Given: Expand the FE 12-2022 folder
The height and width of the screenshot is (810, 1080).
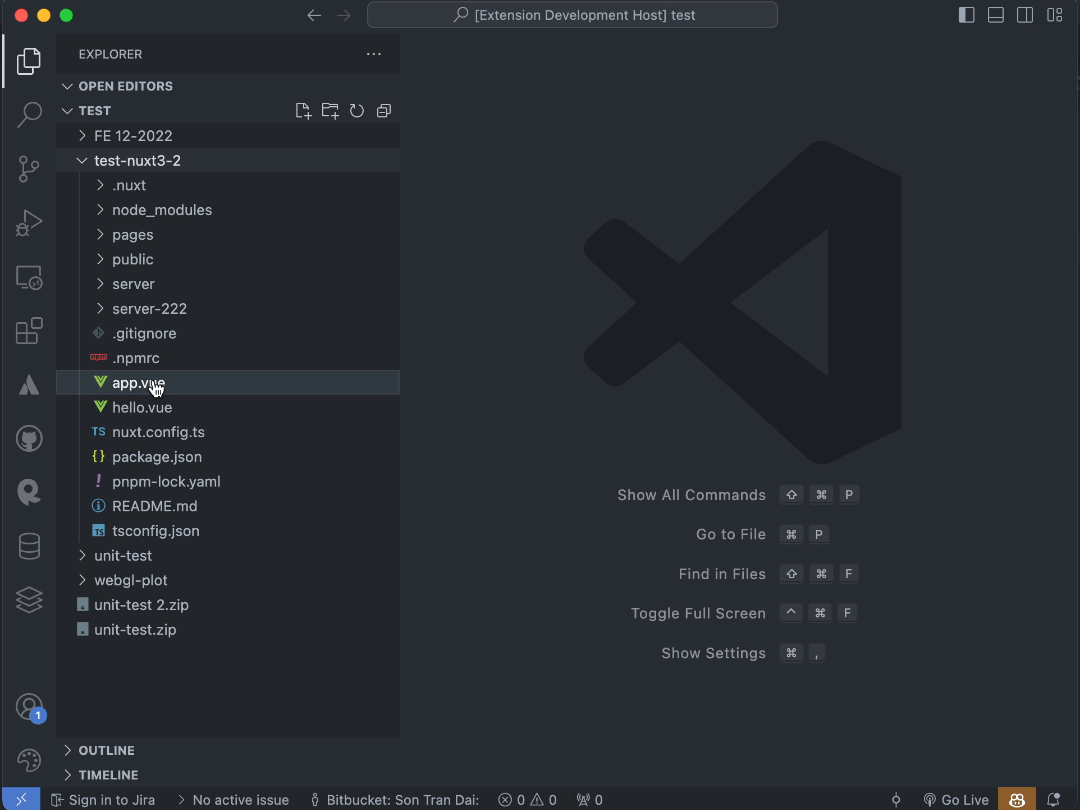Looking at the screenshot, I should tap(228, 136).
